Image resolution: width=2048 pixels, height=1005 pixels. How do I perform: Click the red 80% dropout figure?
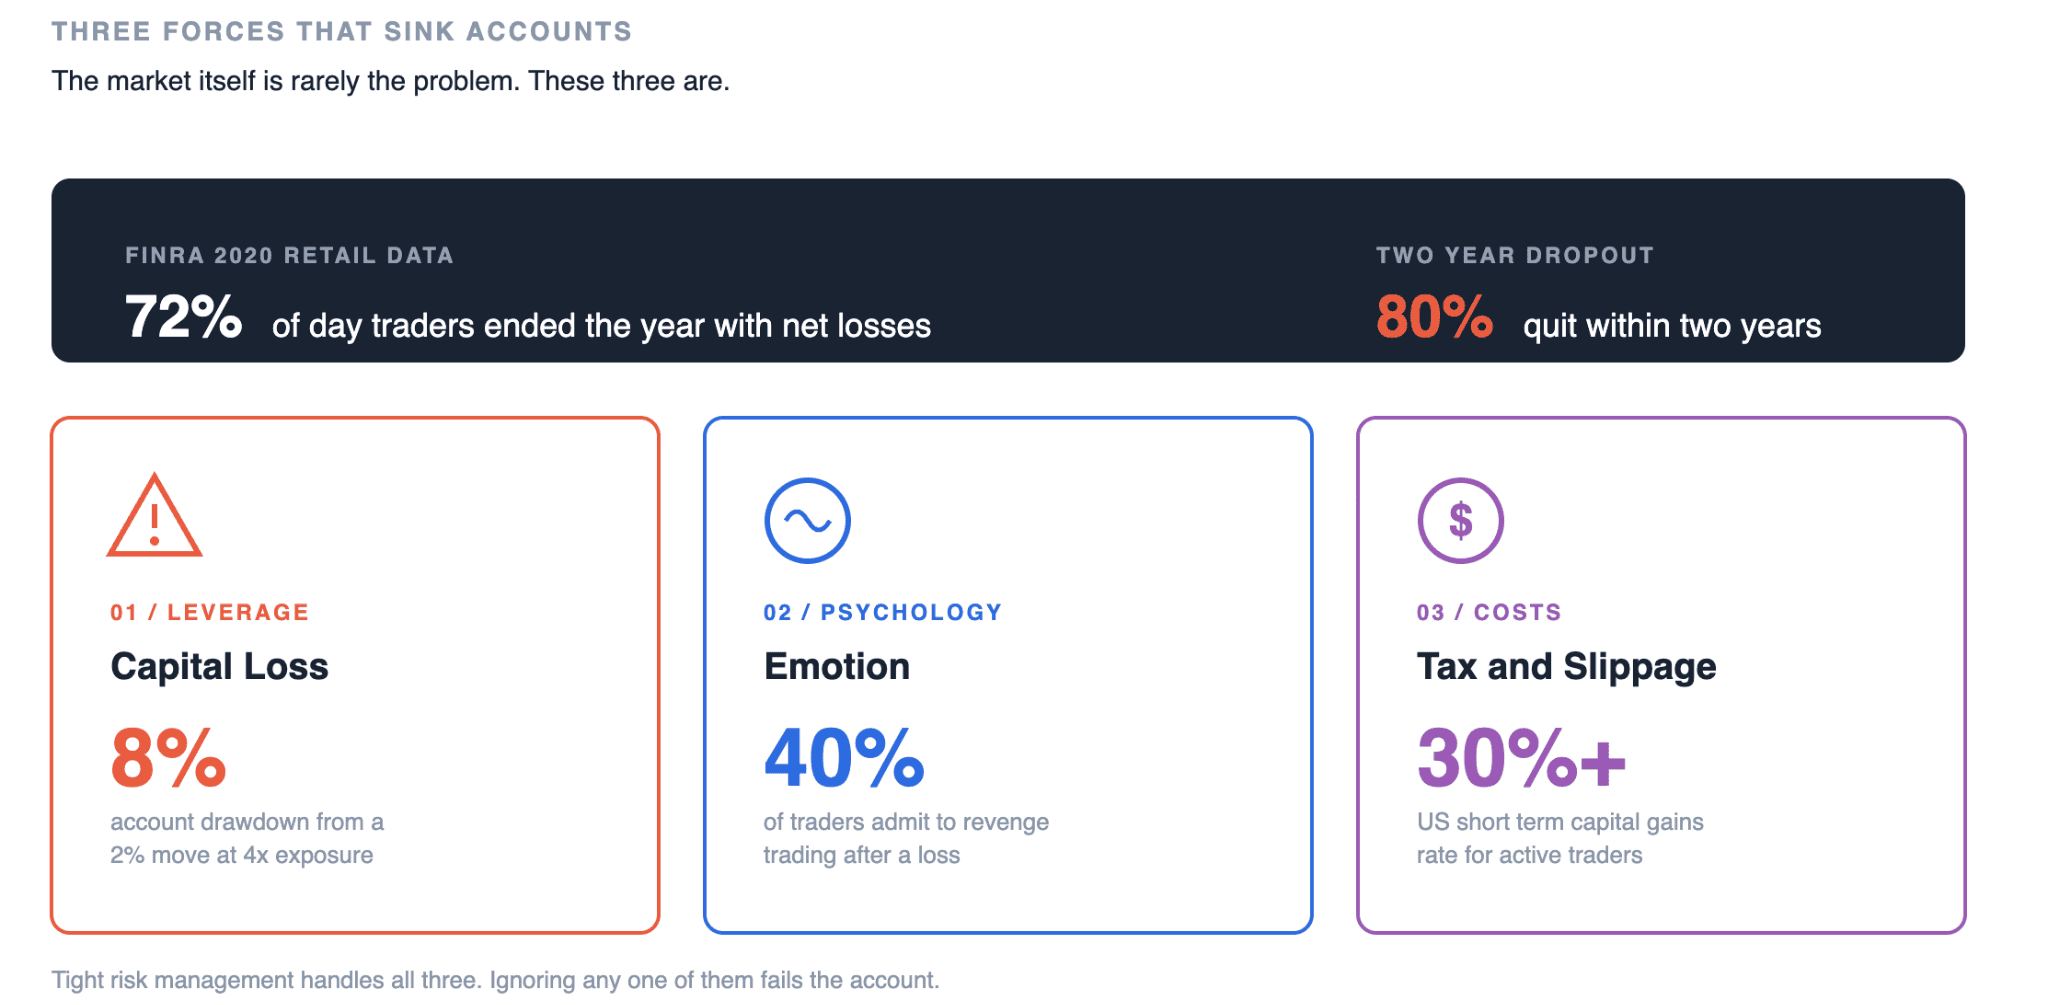(1434, 318)
